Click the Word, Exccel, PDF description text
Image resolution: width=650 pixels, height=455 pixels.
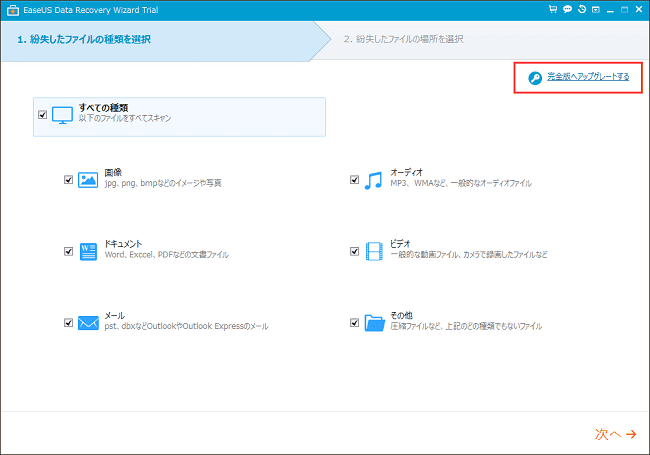[167, 255]
